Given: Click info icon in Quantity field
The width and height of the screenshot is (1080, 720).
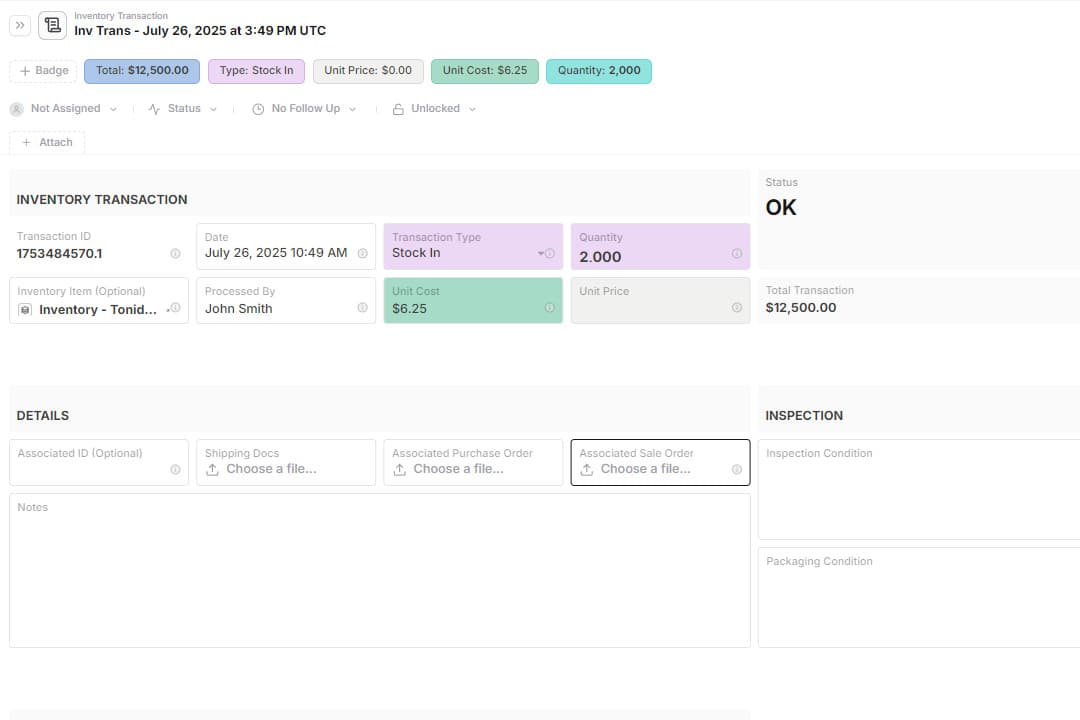Looking at the screenshot, I should point(737,254).
